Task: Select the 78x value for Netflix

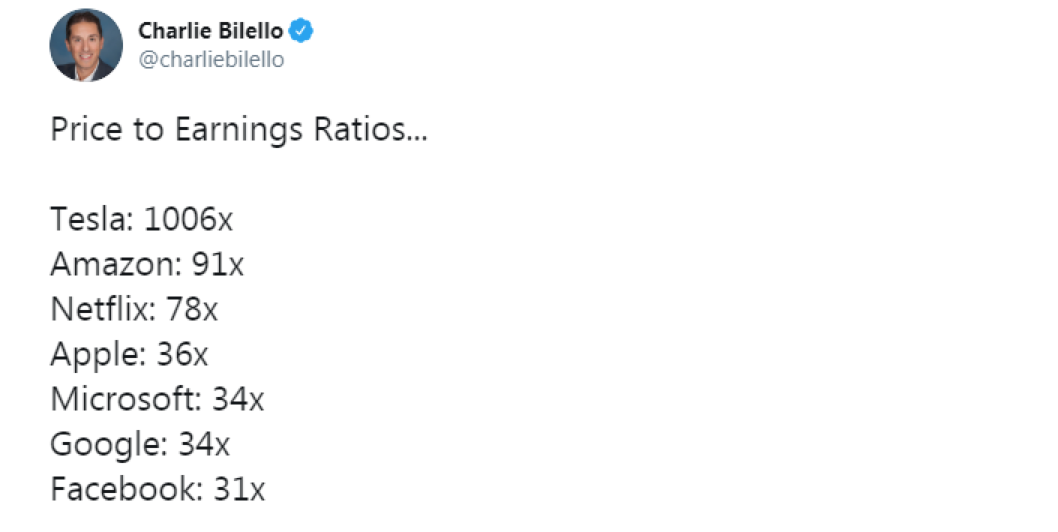Action: point(192,309)
